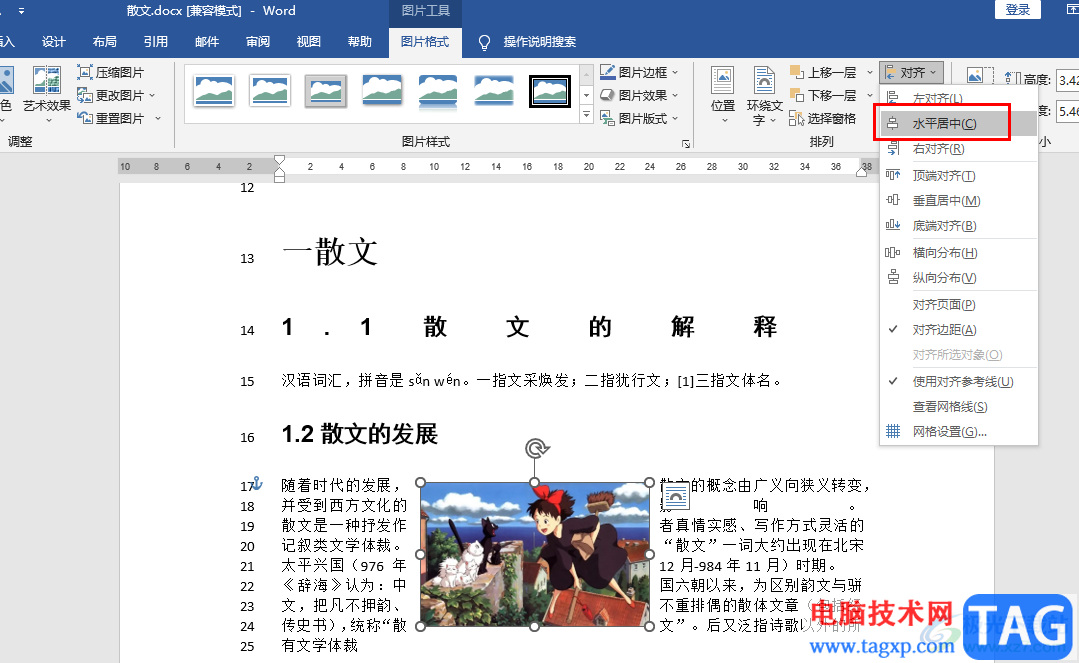Viewport: 1079px width, 663px height.
Task: Apply the third gray-bordered picture style thumbnail
Action: point(325,91)
